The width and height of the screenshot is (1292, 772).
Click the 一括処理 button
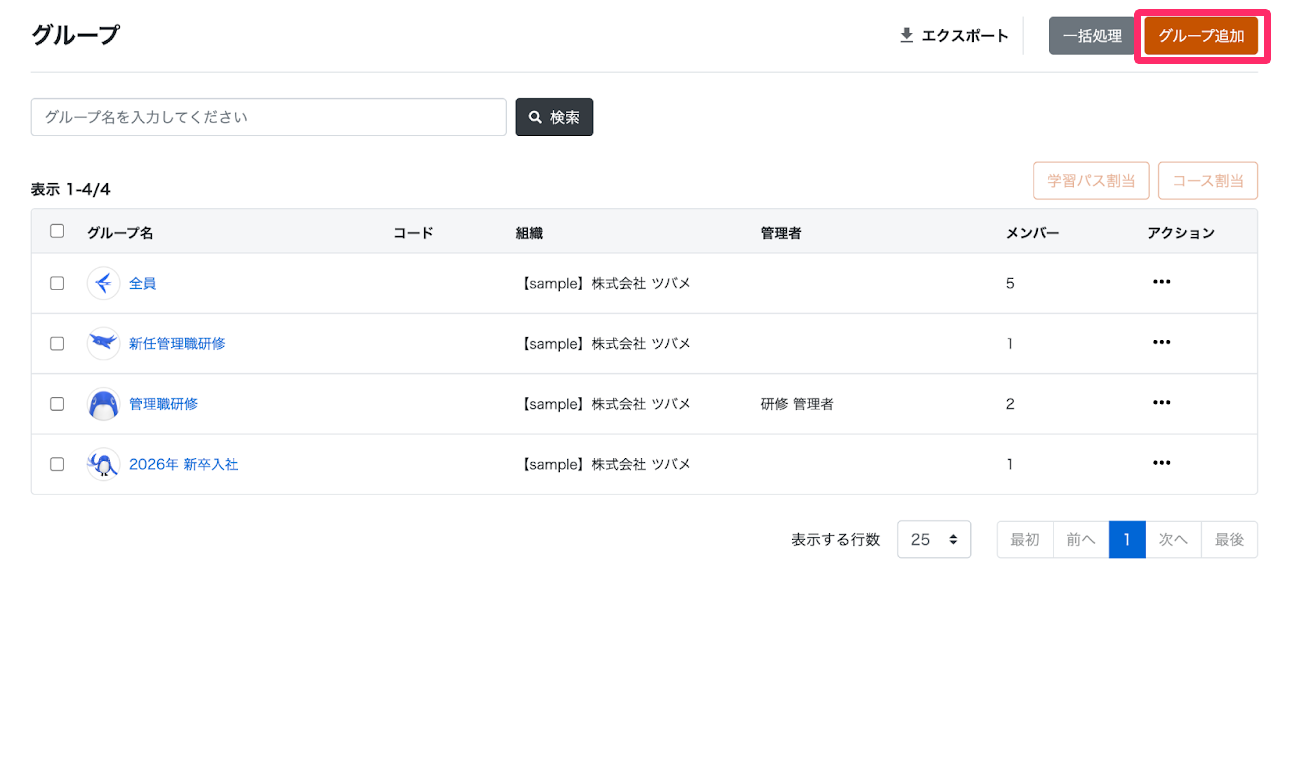click(1092, 36)
